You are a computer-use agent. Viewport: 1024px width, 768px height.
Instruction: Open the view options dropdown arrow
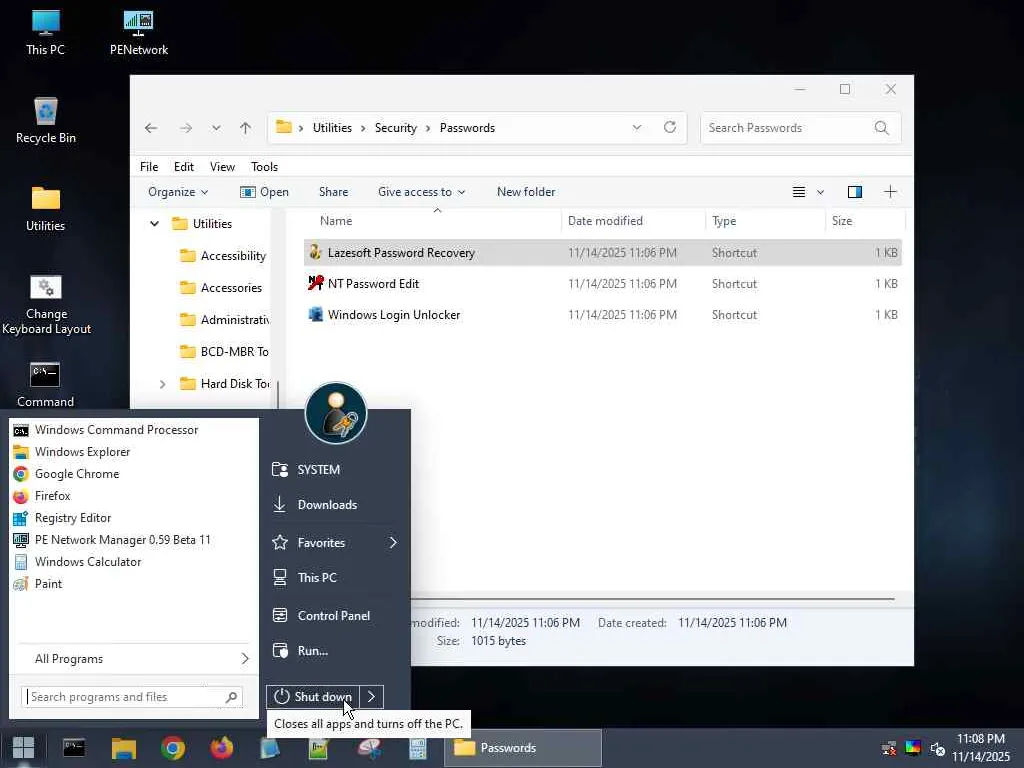[820, 192]
